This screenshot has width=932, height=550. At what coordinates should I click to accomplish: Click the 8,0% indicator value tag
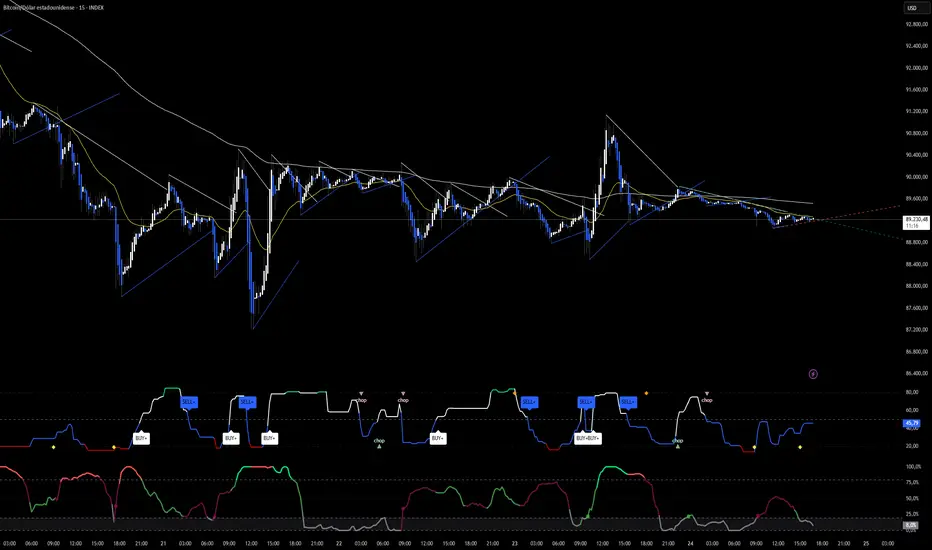pyautogui.click(x=911, y=526)
